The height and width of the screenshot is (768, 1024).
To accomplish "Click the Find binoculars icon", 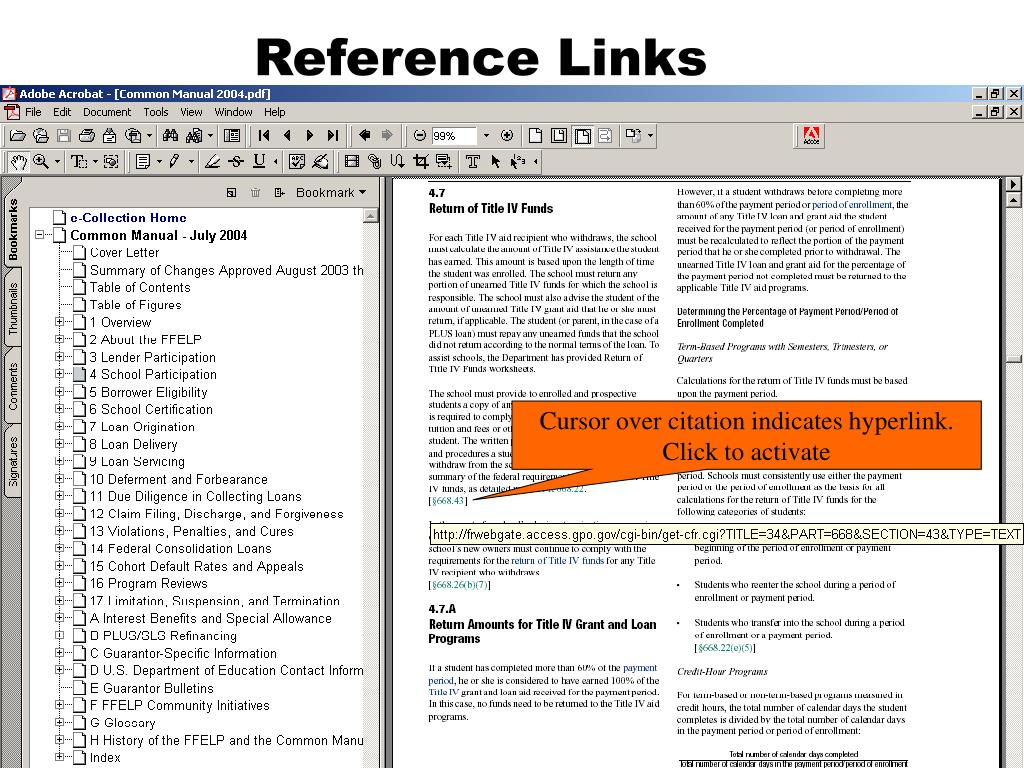I will (x=170, y=136).
